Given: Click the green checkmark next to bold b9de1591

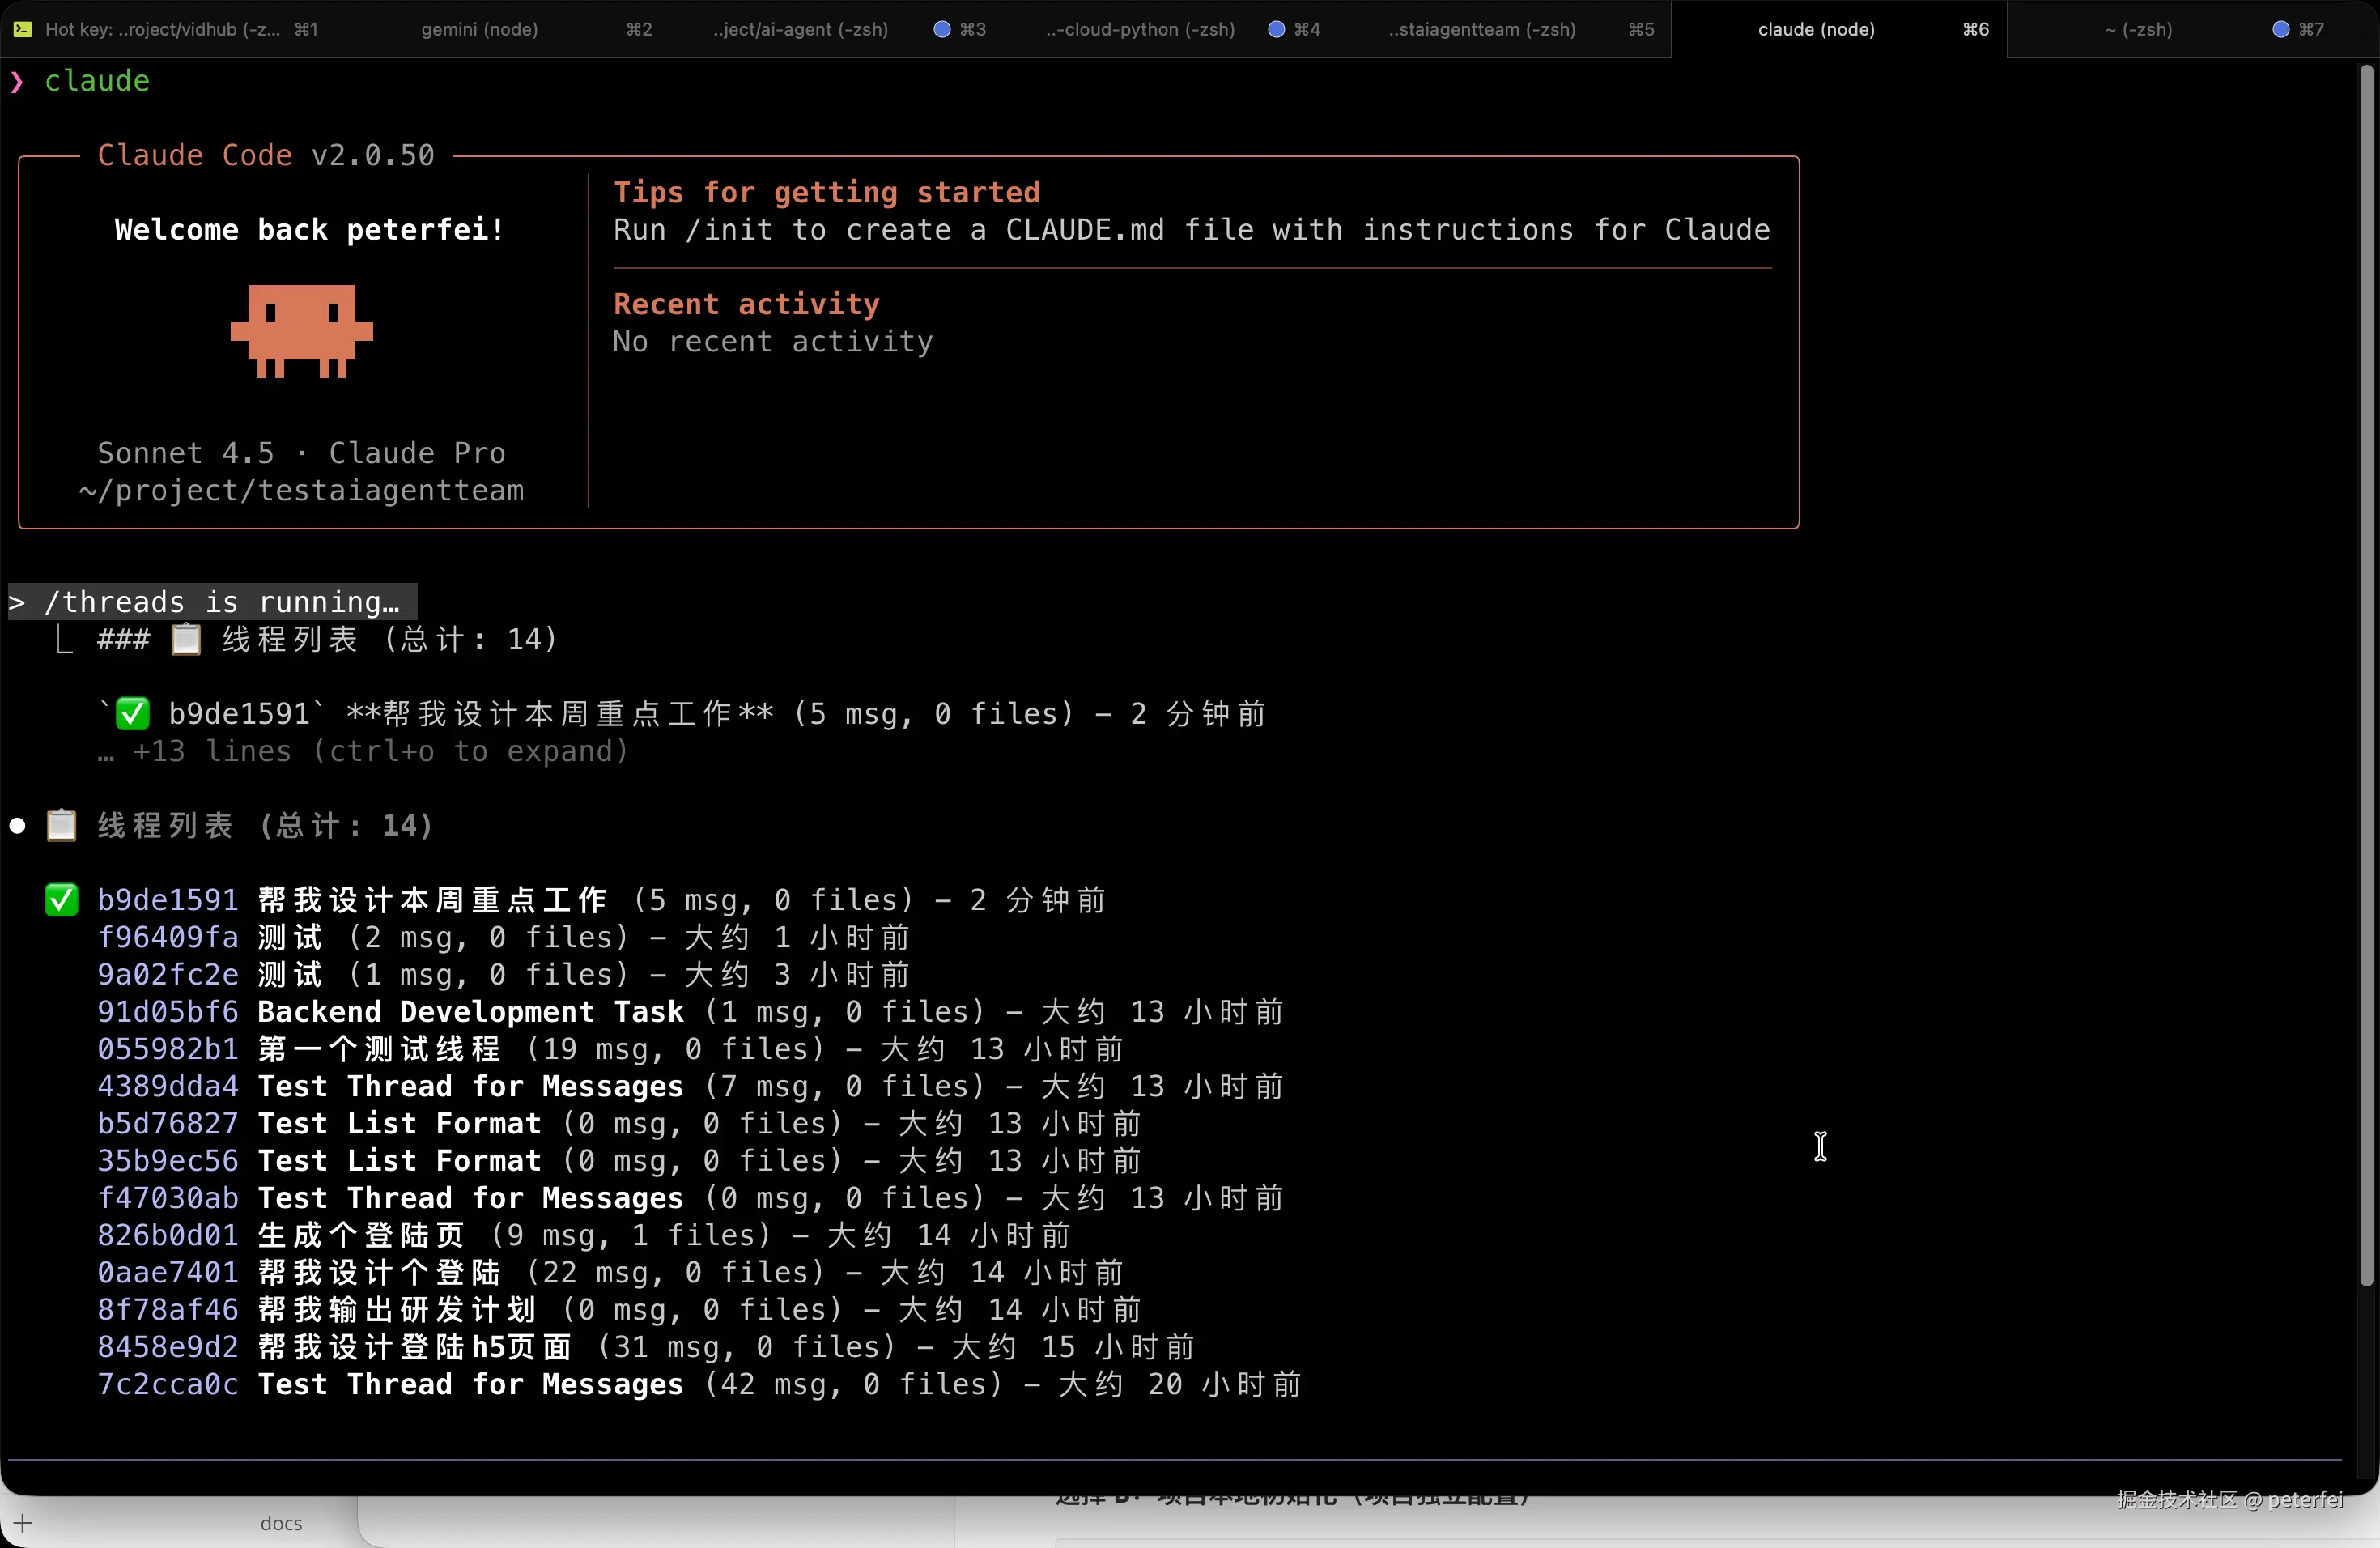Looking at the screenshot, I should 61,900.
